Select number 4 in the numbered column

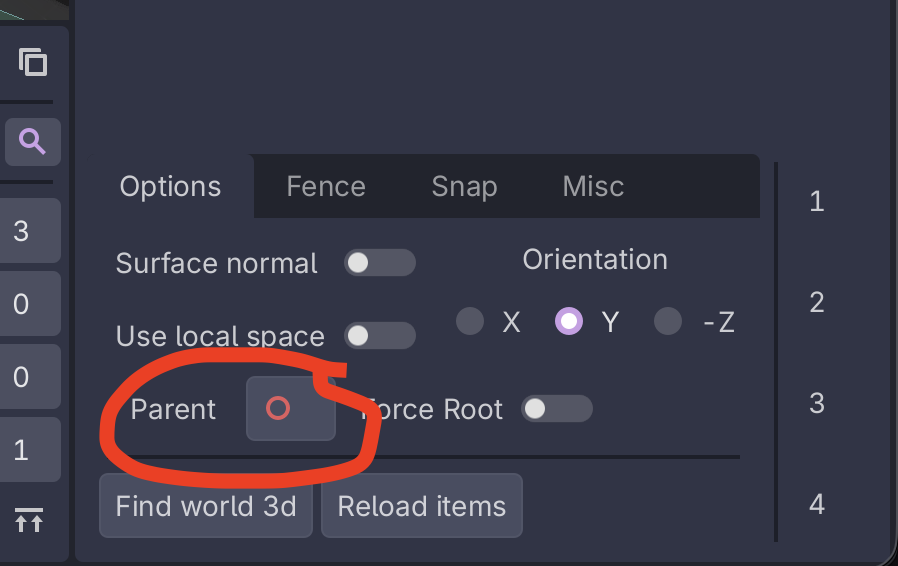(817, 504)
